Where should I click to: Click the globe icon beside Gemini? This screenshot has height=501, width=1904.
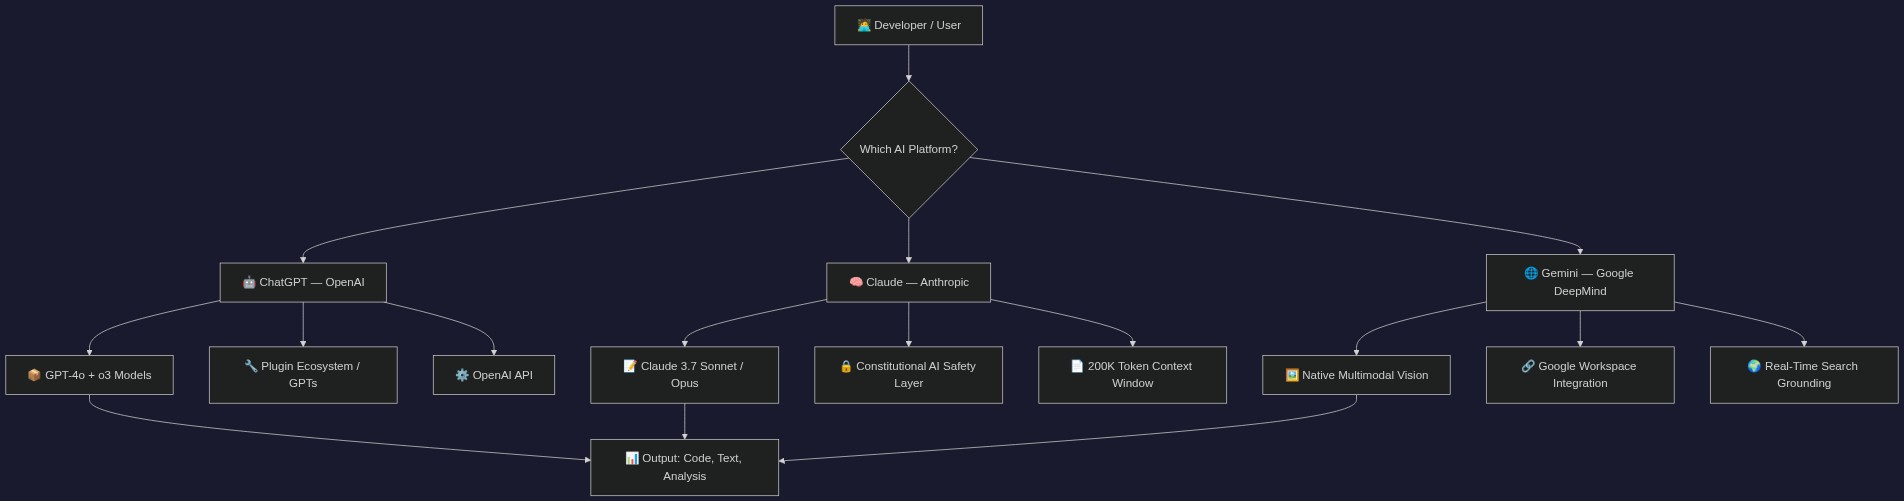click(x=1531, y=273)
